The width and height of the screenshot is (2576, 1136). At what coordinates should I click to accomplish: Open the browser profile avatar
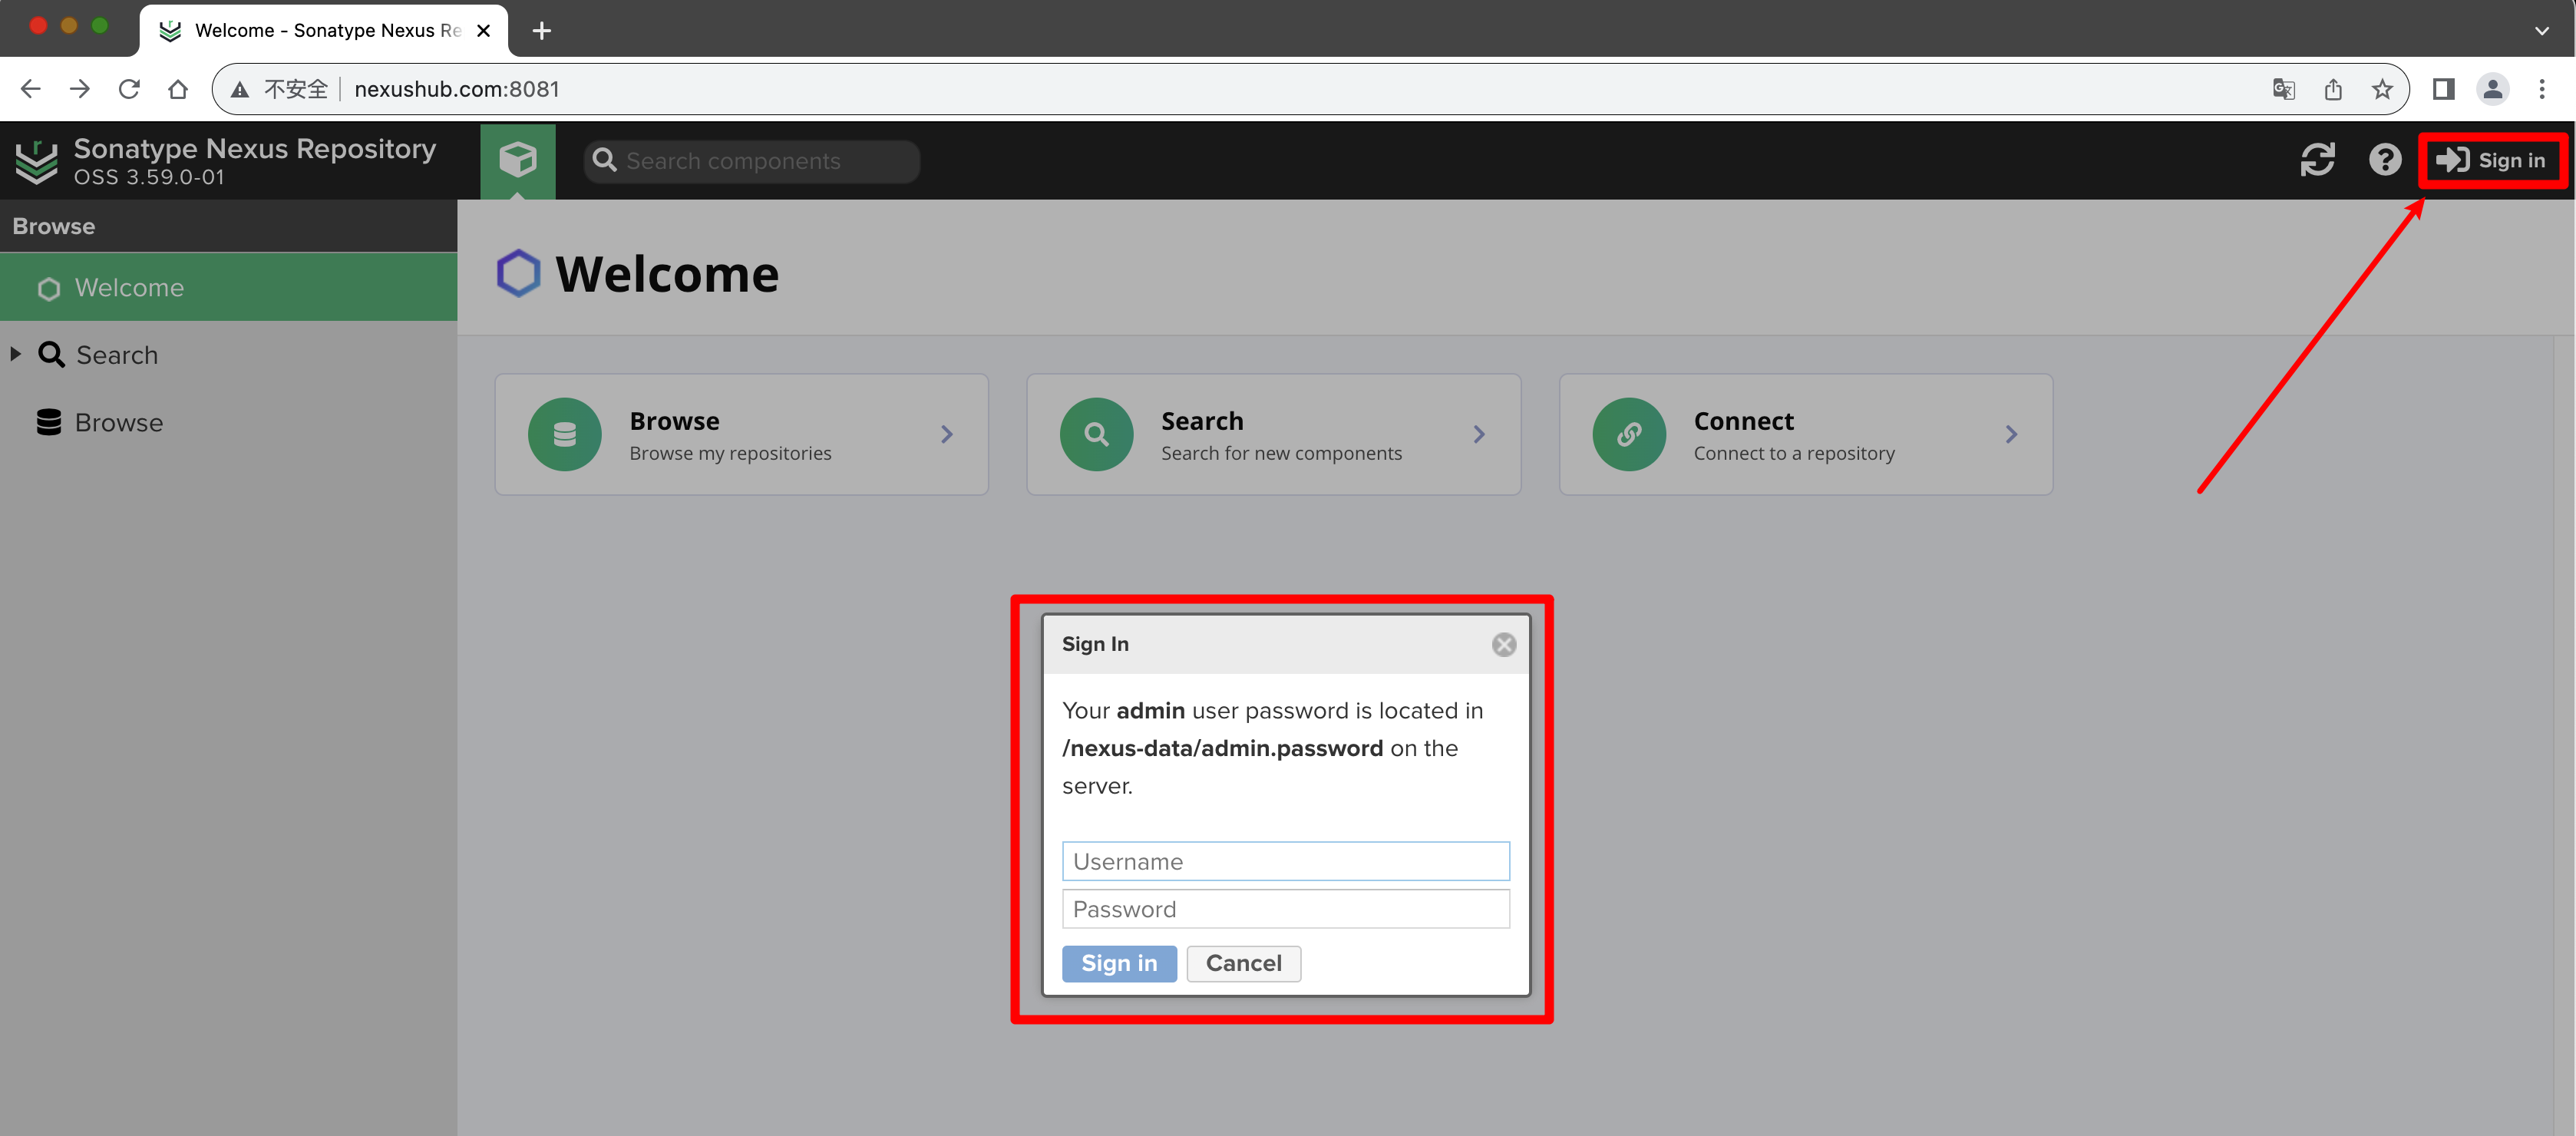coord(2492,89)
